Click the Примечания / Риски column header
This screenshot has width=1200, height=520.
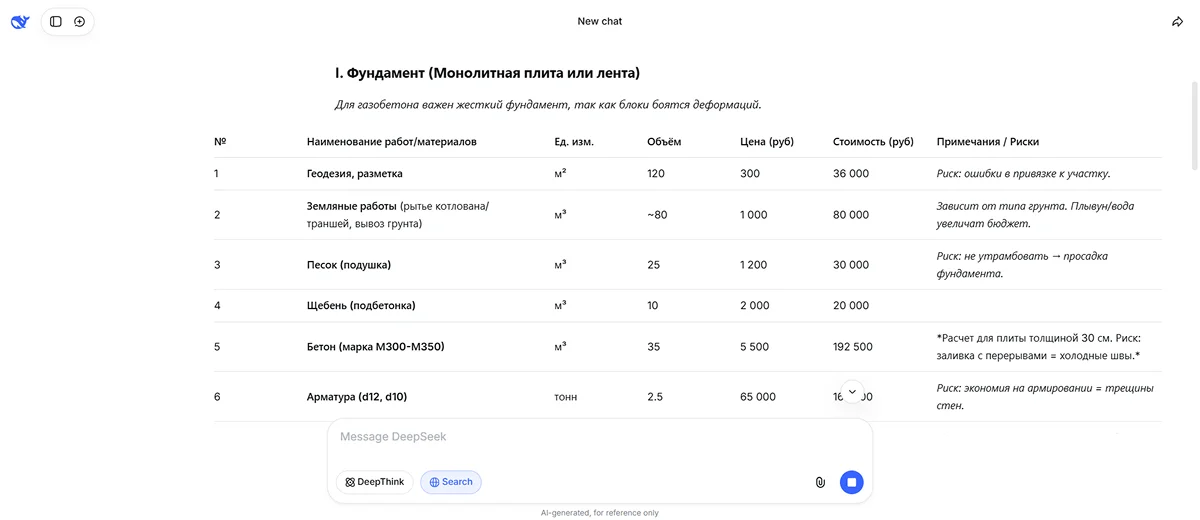point(987,142)
